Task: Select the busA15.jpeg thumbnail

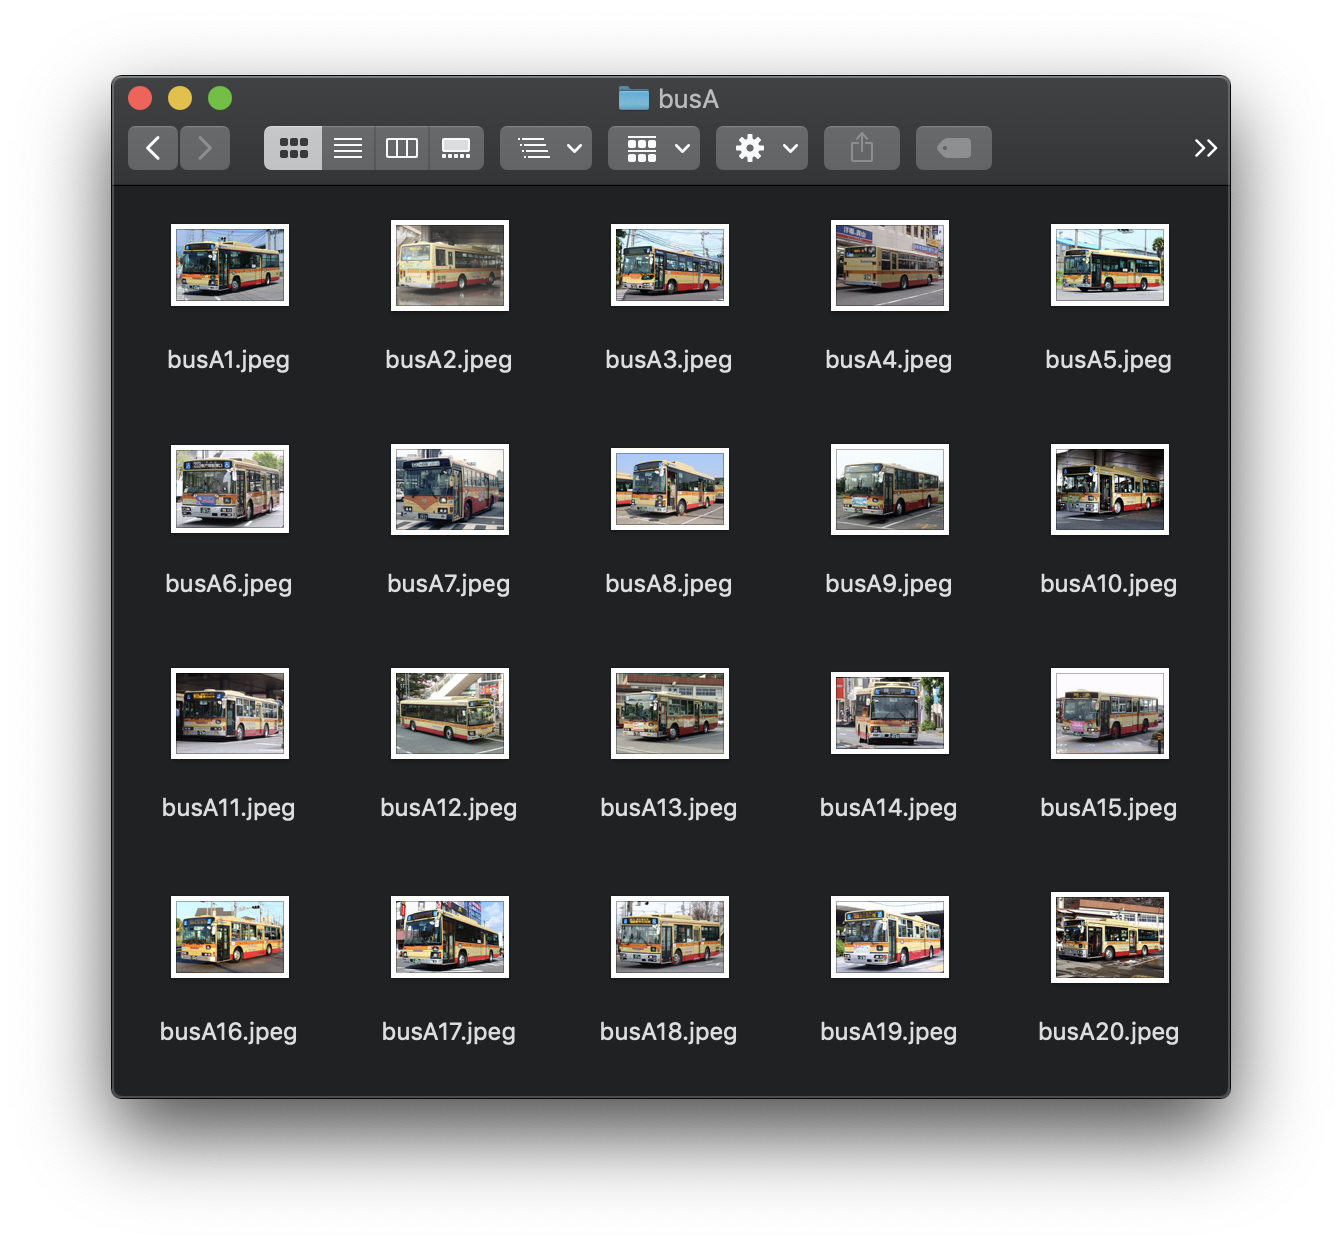Action: [1110, 713]
